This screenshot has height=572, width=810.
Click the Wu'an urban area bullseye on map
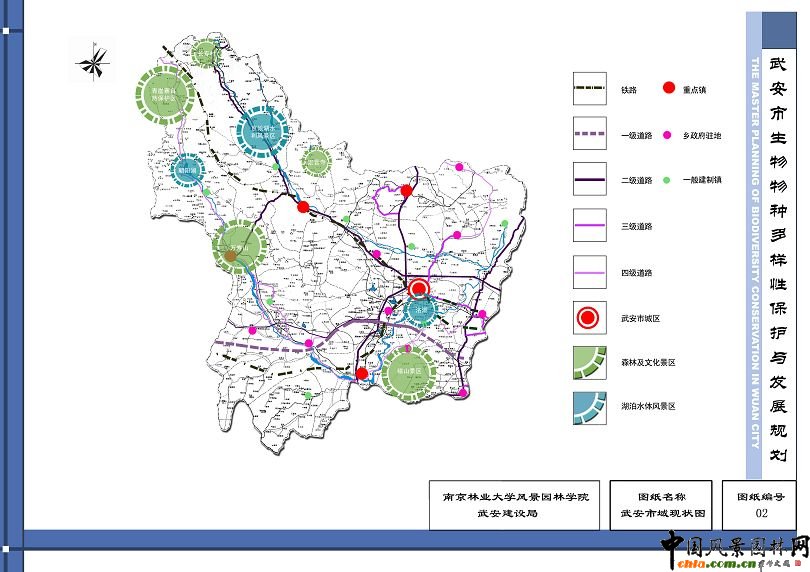(420, 289)
